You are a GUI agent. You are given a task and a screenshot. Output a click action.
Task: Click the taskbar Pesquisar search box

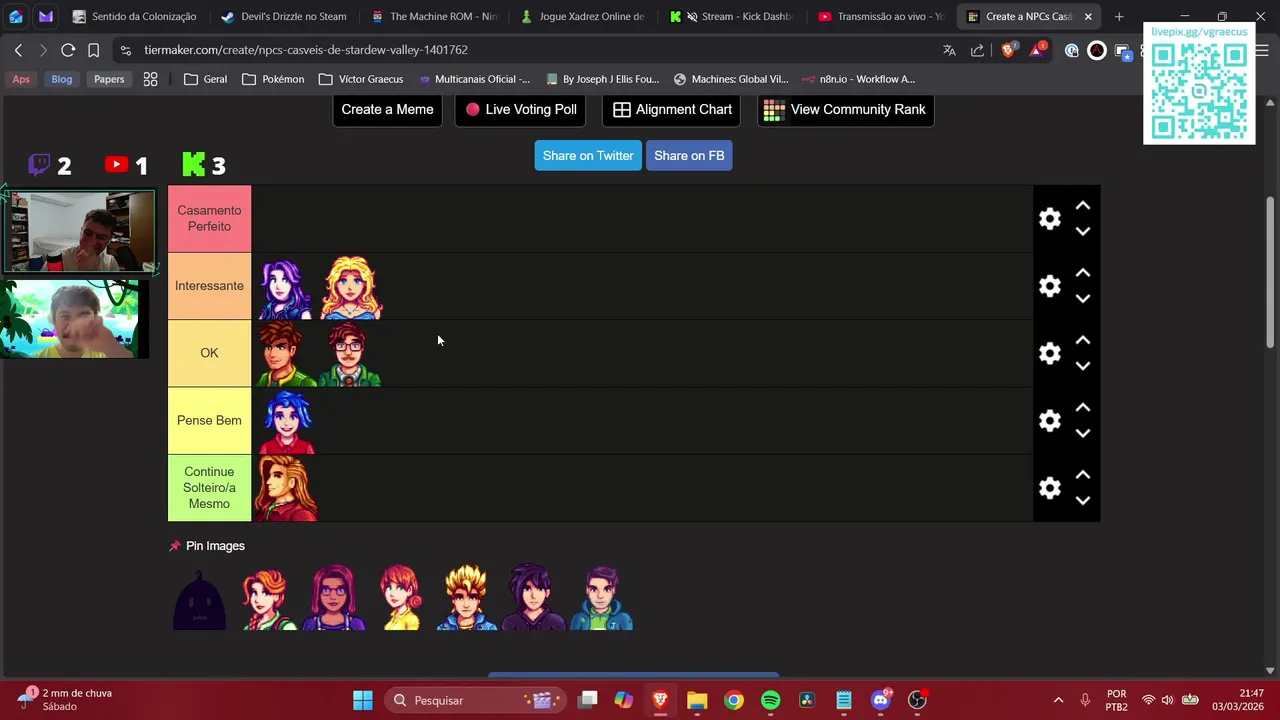pos(476,700)
